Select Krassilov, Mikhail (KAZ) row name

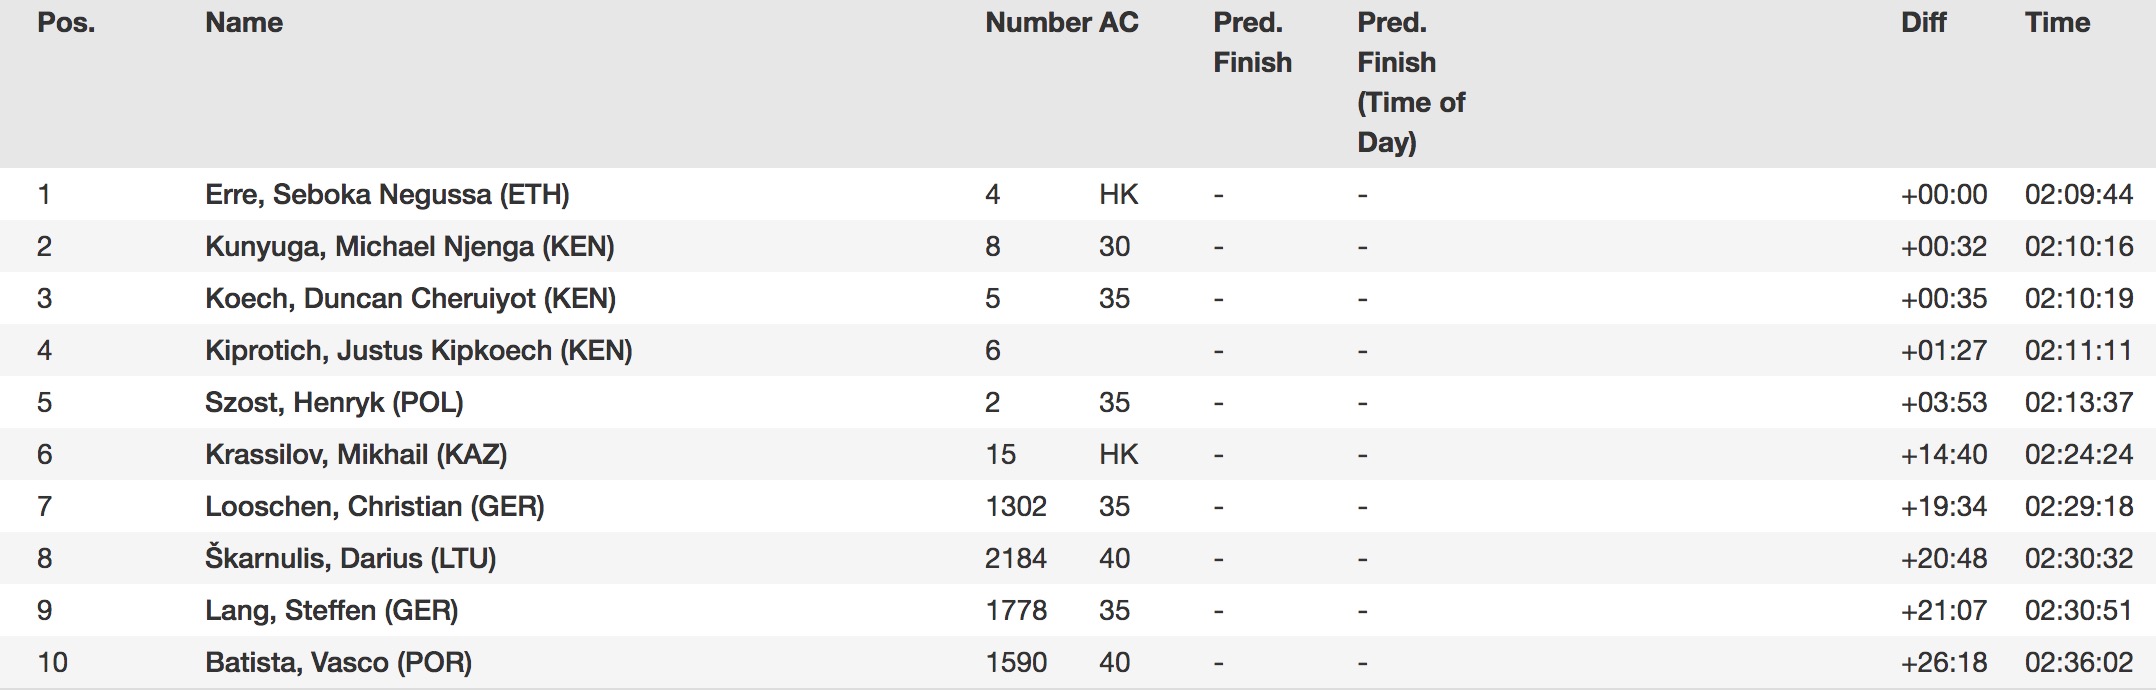point(356,454)
